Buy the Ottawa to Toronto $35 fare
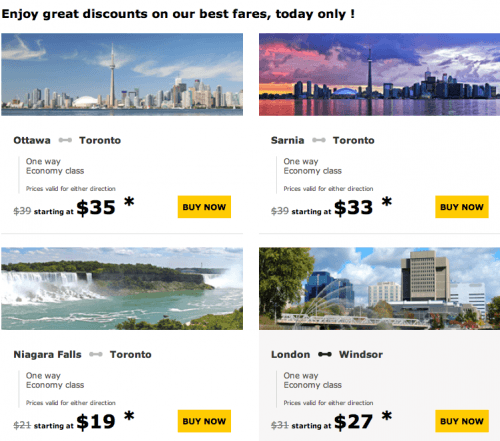The width and height of the screenshot is (500, 441). pos(204,207)
